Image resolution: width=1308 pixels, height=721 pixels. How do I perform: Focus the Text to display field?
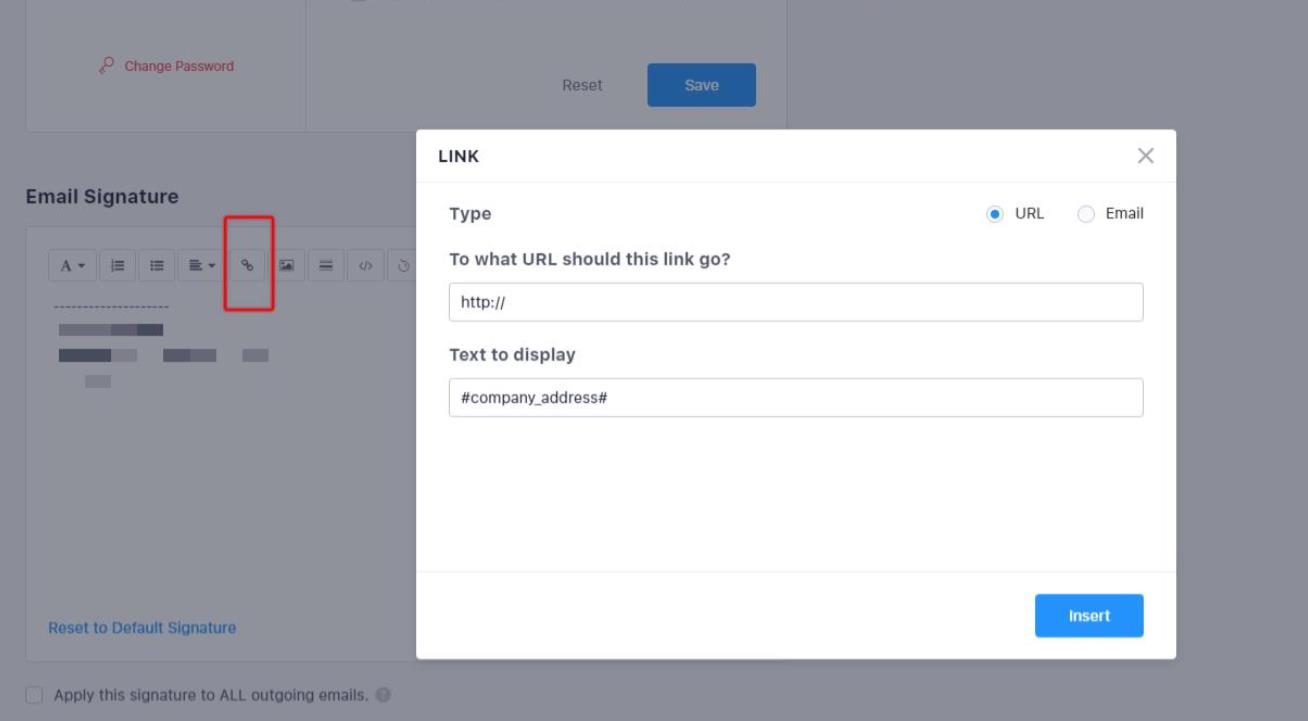[x=796, y=398]
